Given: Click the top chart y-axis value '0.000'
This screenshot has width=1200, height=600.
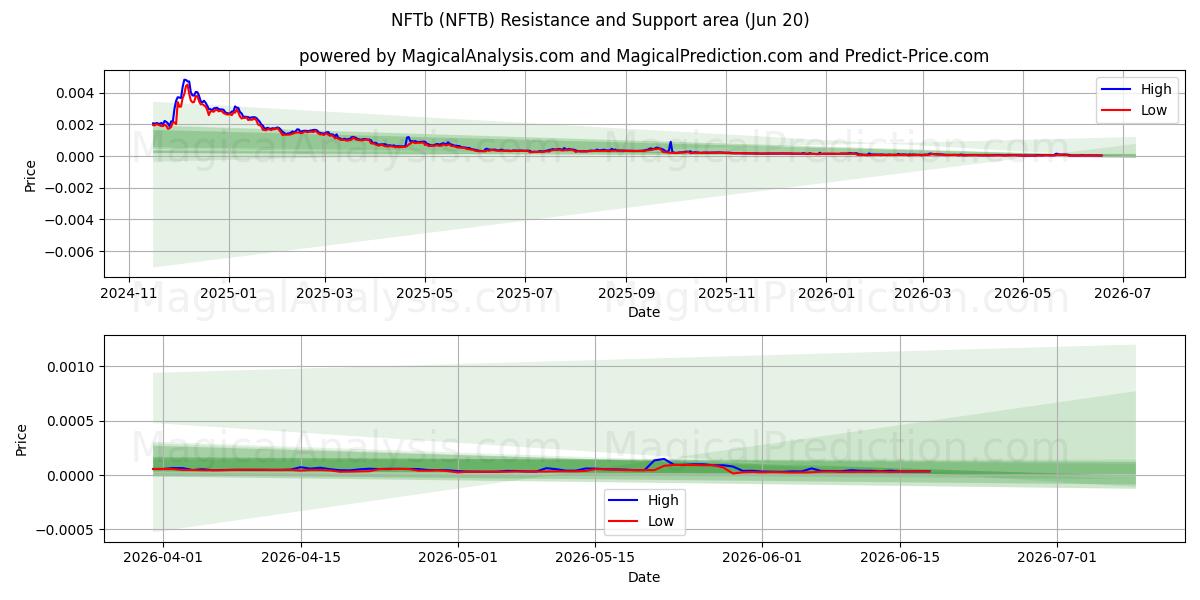Looking at the screenshot, I should click(x=76, y=157).
